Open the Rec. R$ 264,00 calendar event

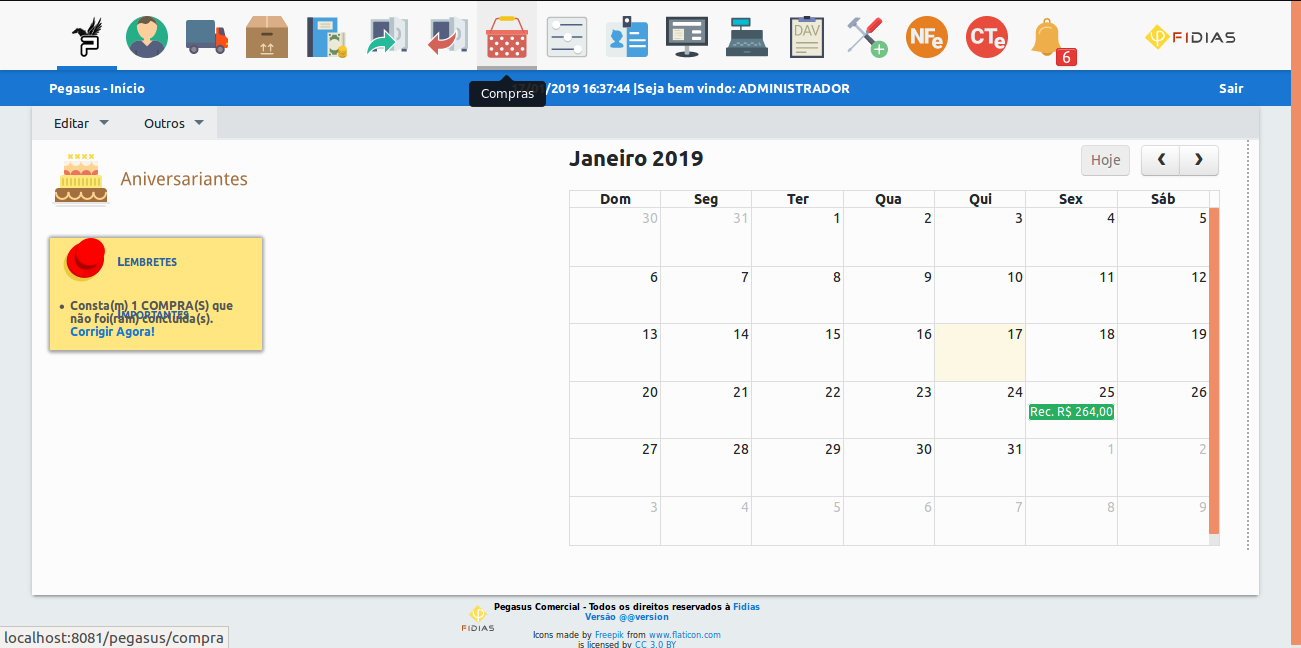click(1071, 412)
